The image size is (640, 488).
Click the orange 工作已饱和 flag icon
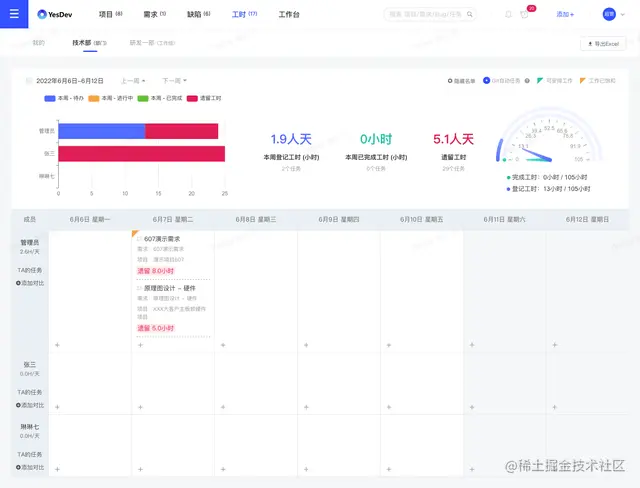[x=582, y=80]
